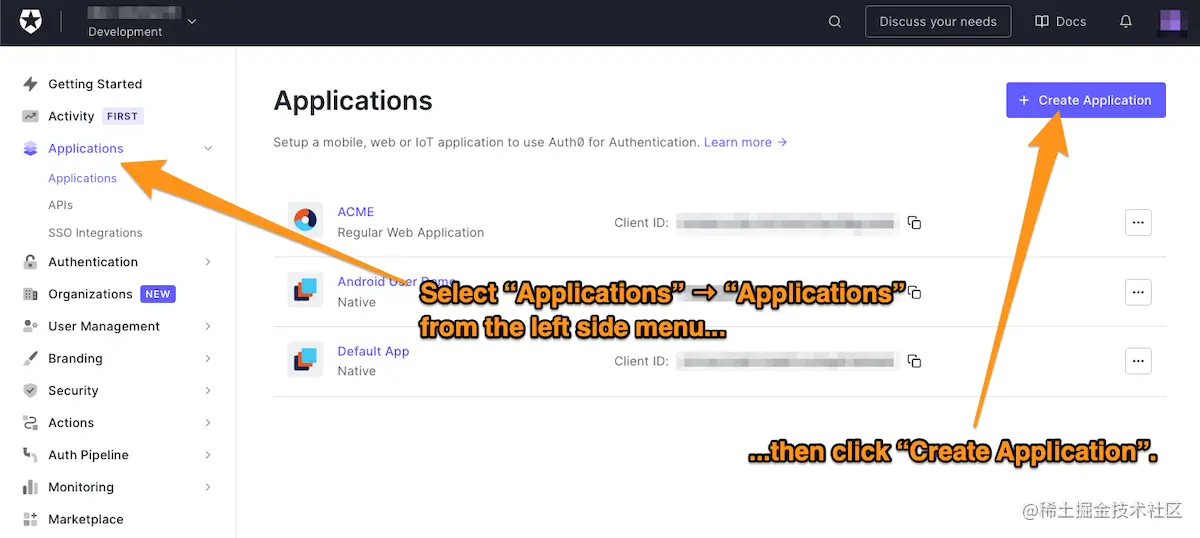Image resolution: width=1200 pixels, height=538 pixels.
Task: Click the FIRST badge beside Activity
Action: pos(122,116)
